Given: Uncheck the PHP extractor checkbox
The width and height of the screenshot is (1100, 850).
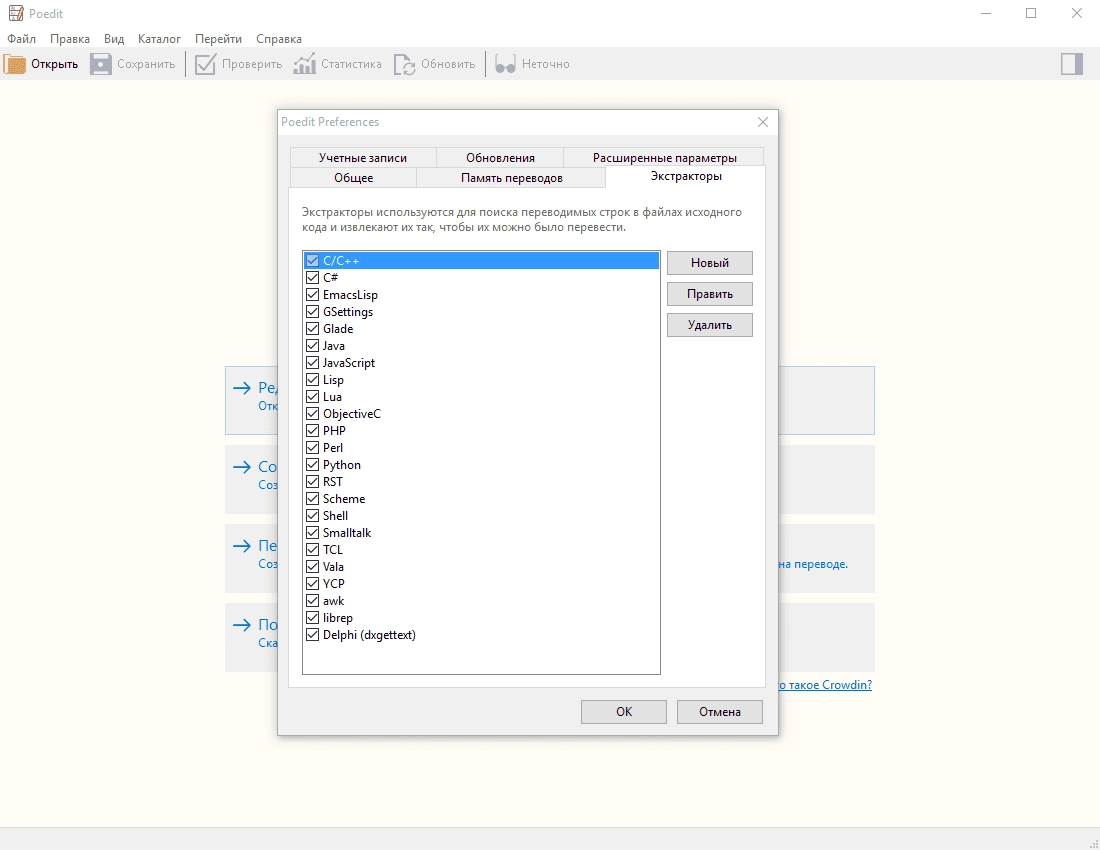Looking at the screenshot, I should pyautogui.click(x=312, y=431).
